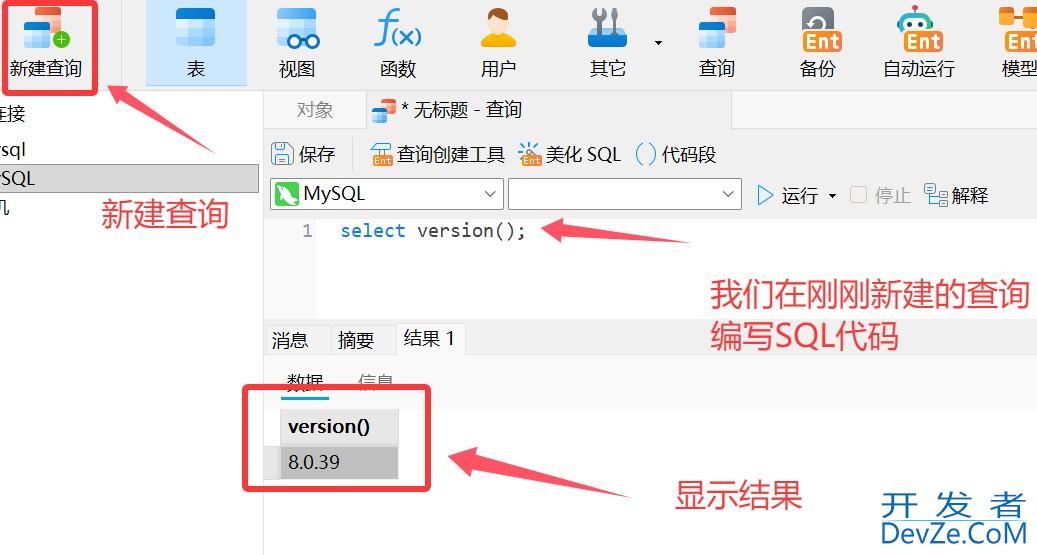Image resolution: width=1037 pixels, height=555 pixels.
Task: Click the 查询 (Query) toolbar icon
Action: click(717, 28)
